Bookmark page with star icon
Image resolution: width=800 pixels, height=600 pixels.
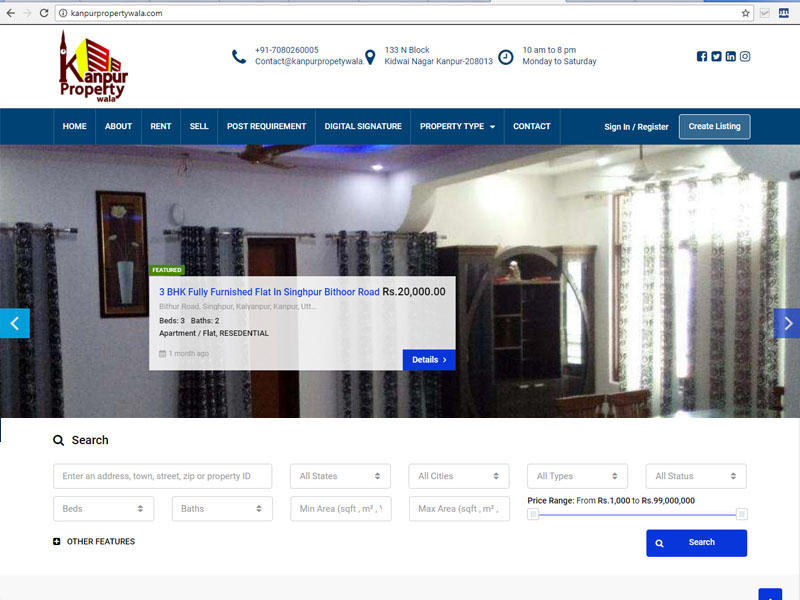[x=745, y=13]
